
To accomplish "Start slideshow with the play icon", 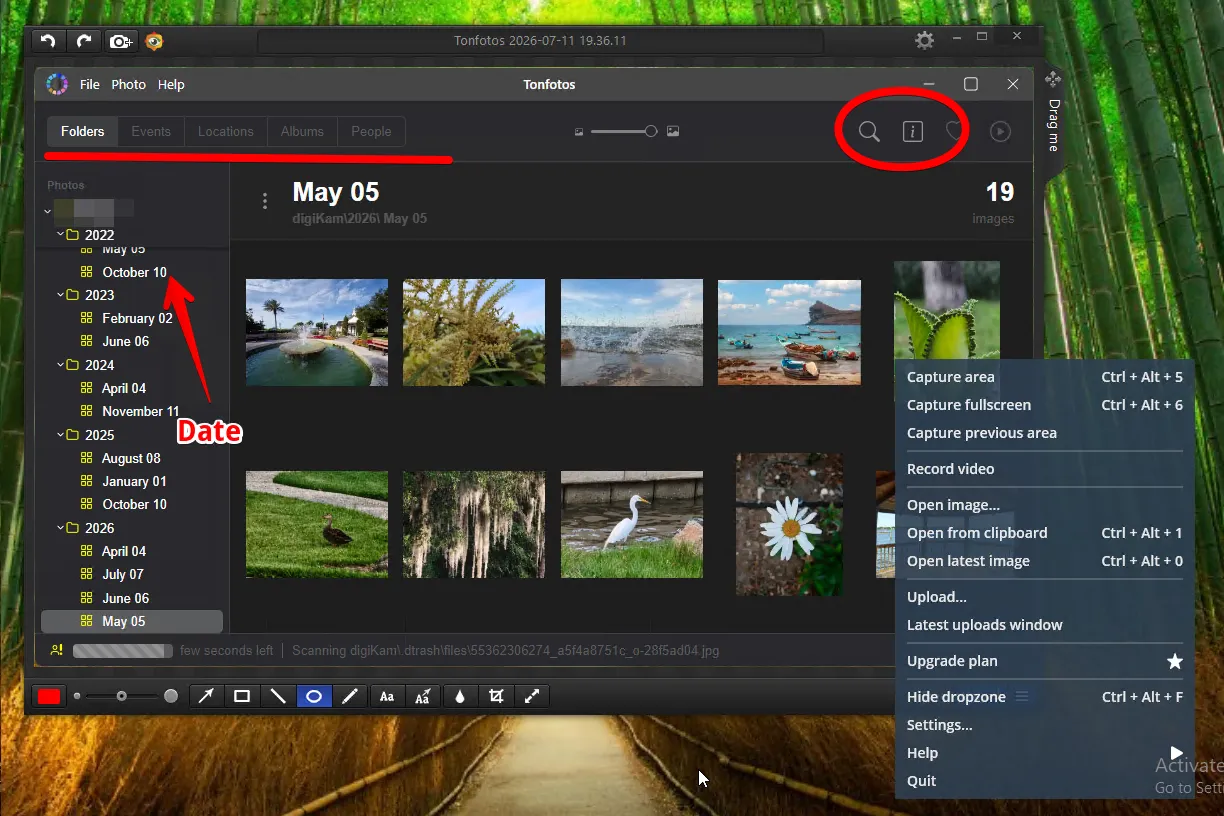I will (x=1000, y=131).
